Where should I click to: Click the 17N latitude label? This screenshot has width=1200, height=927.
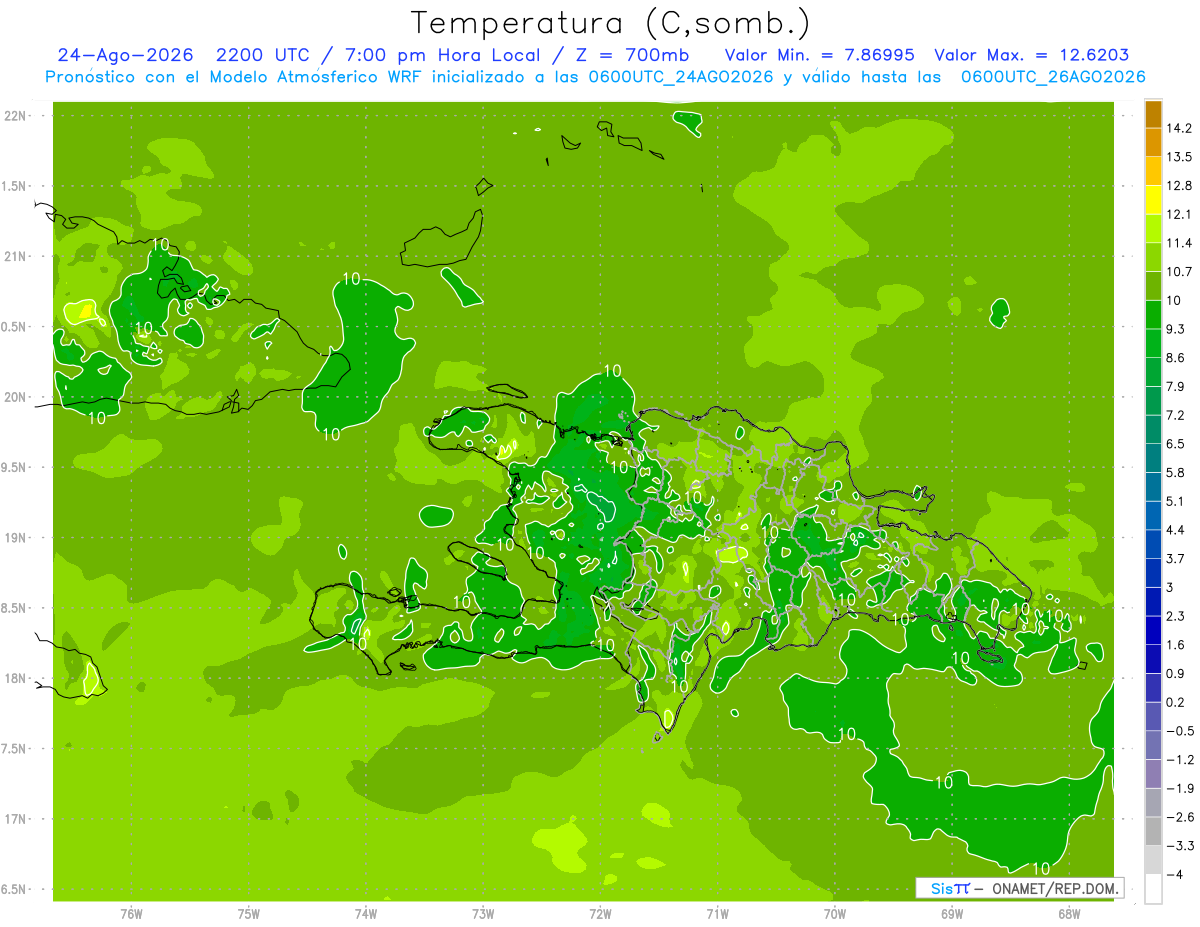(x=16, y=819)
